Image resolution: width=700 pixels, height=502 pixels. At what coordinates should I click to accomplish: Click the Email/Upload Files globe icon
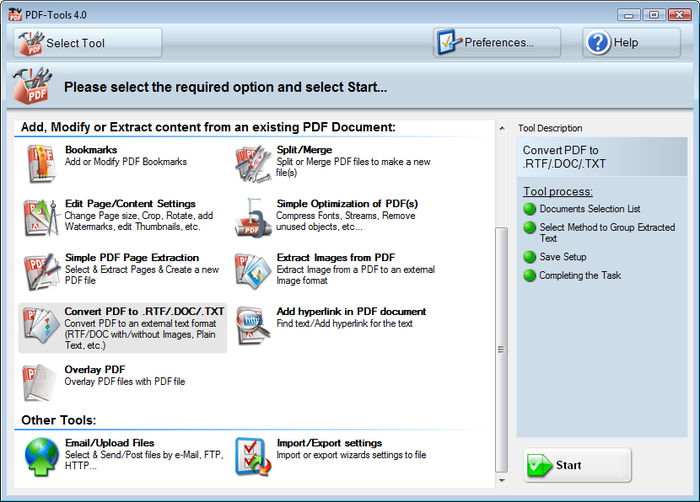tap(42, 456)
